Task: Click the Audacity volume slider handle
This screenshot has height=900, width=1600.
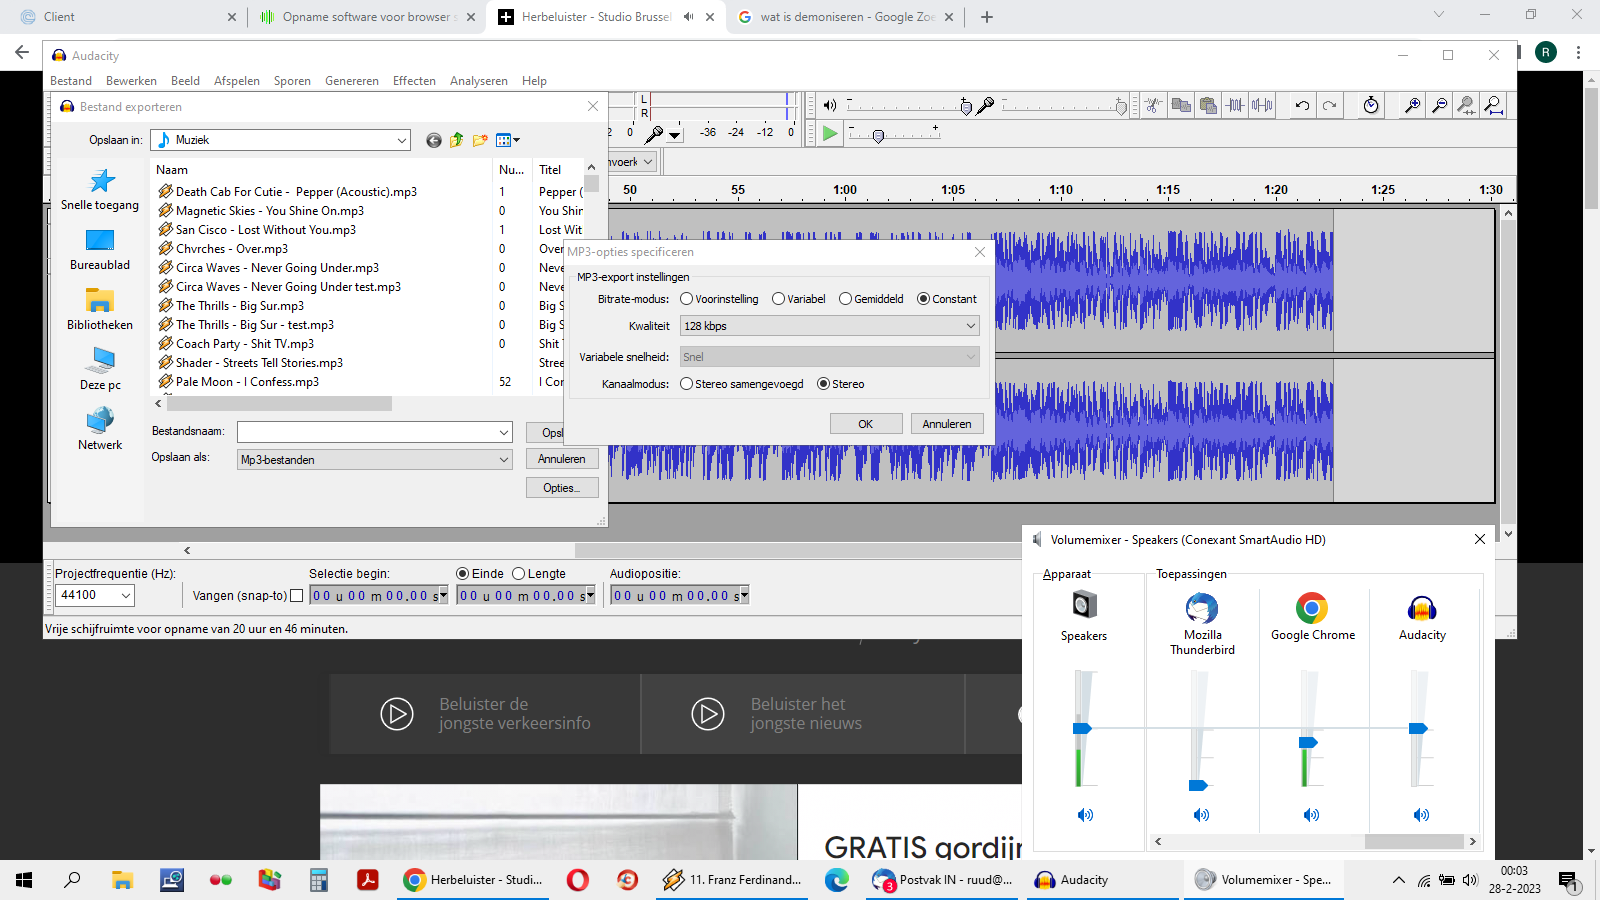Action: pos(1418,728)
